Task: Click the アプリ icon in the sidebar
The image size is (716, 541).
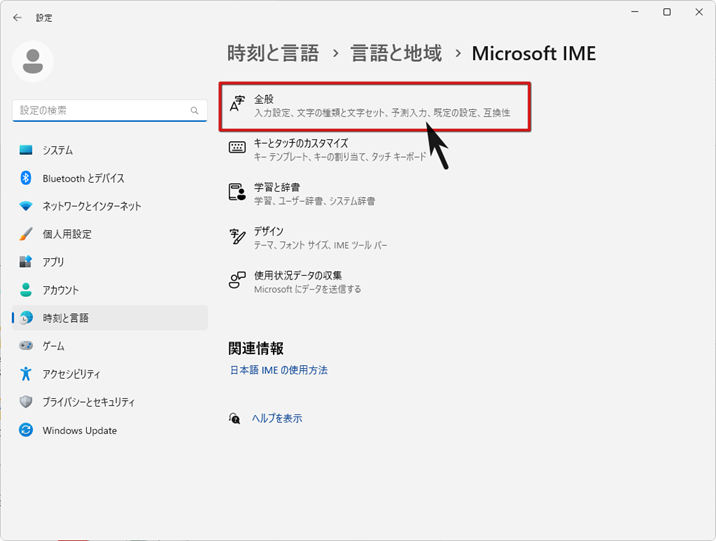Action: click(x=26, y=262)
